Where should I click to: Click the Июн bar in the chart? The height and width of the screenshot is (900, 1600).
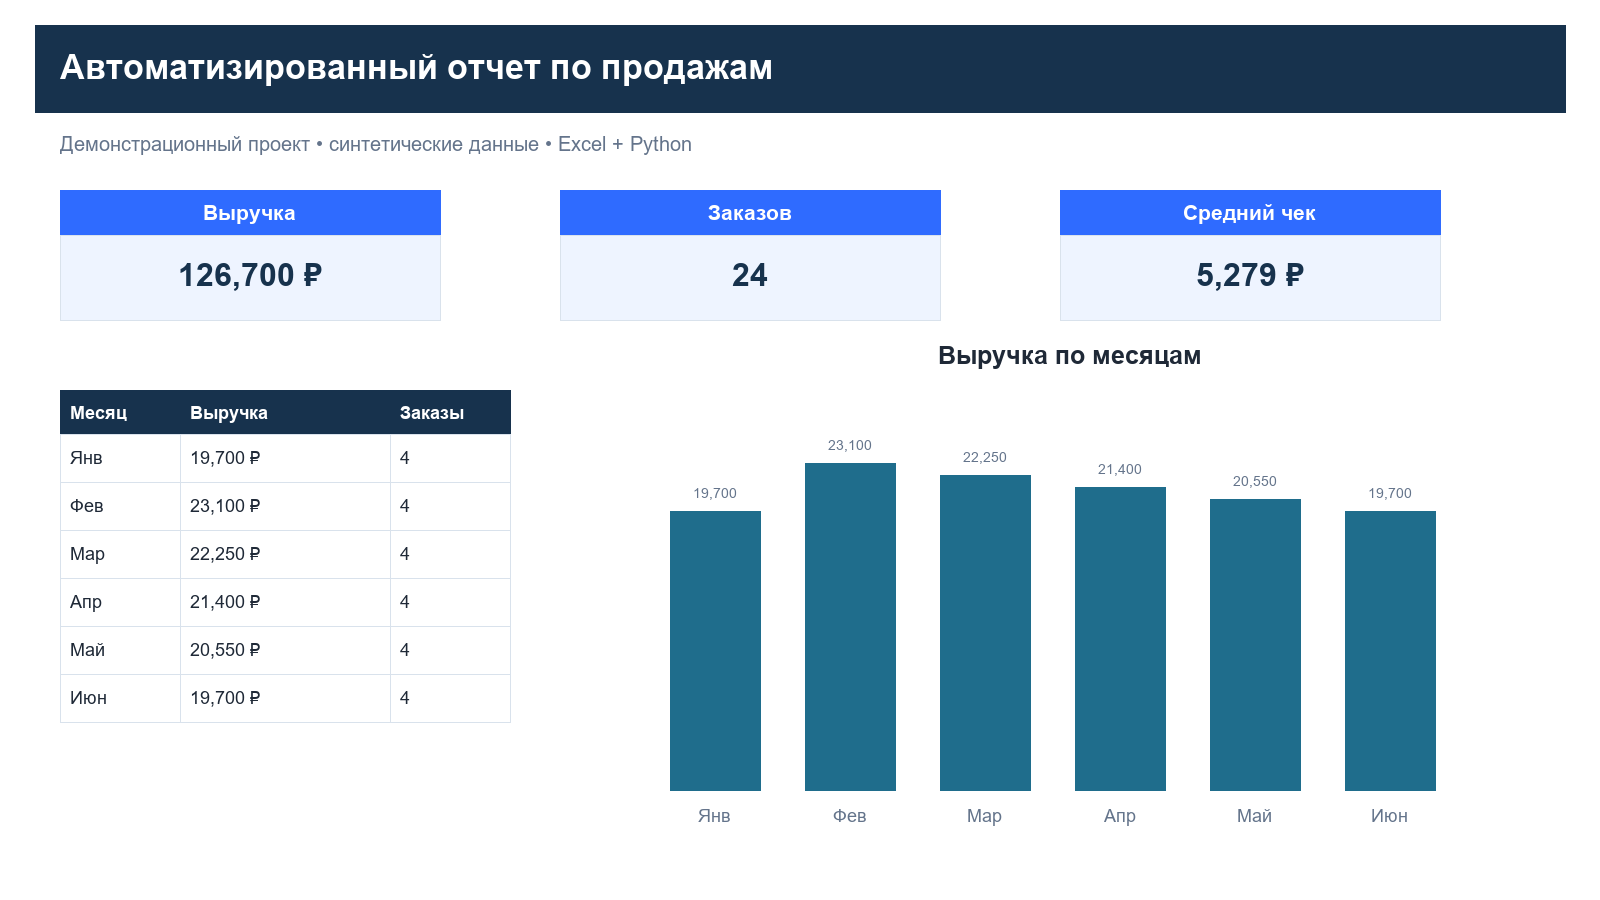1390,651
